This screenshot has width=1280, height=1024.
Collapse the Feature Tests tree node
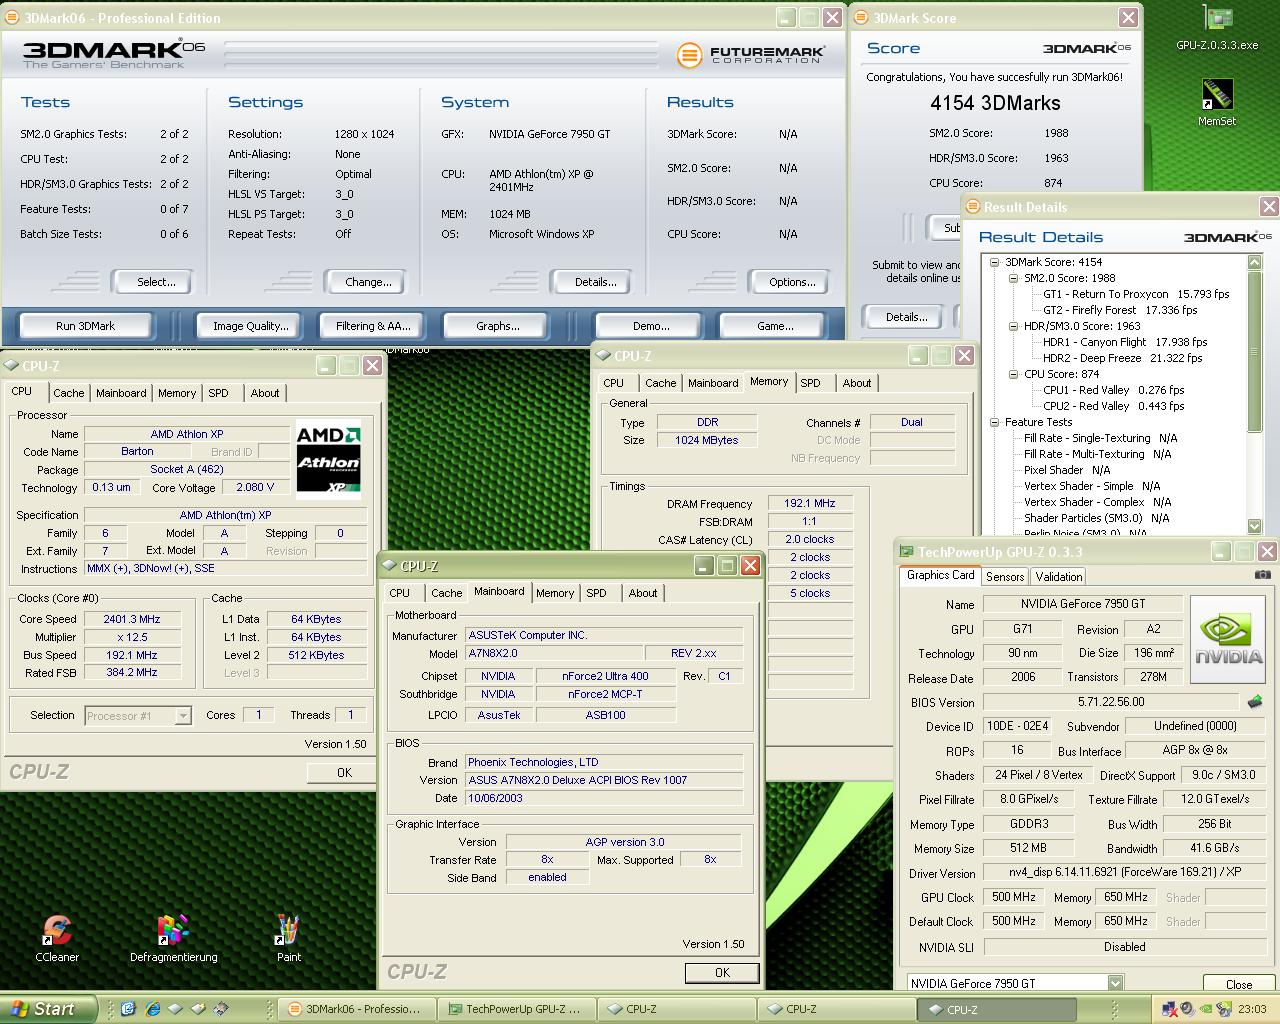(x=995, y=422)
